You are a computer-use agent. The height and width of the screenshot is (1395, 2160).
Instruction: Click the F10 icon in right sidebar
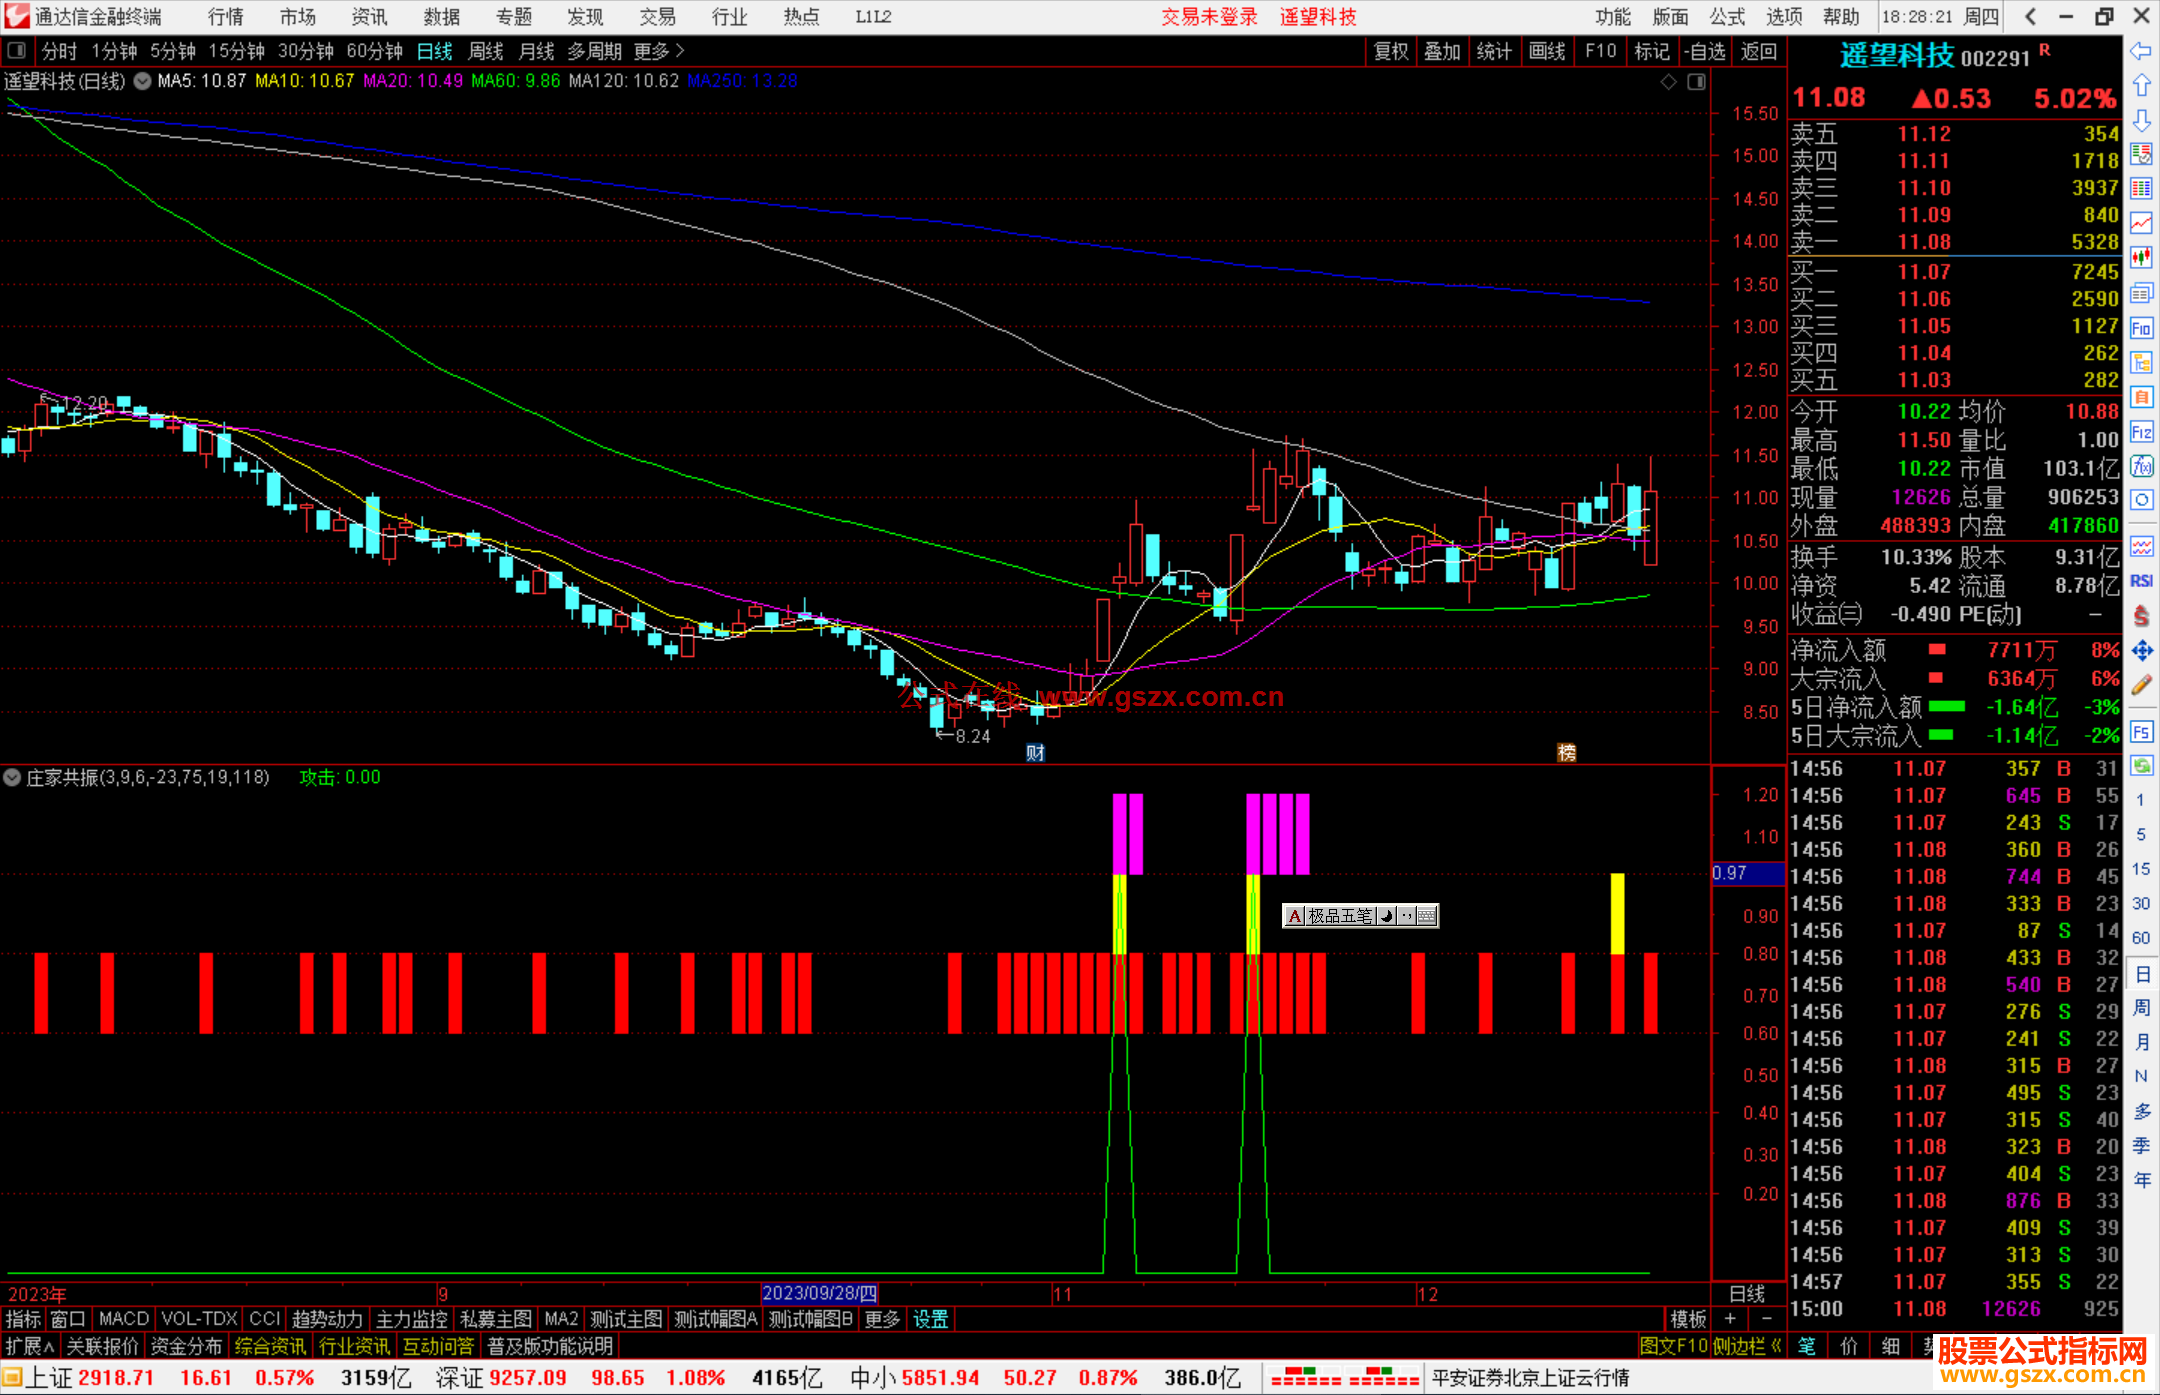click(2141, 328)
